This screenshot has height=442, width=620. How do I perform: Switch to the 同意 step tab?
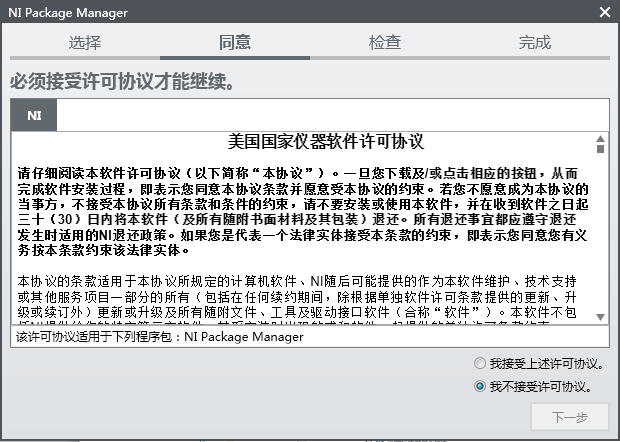pos(235,43)
